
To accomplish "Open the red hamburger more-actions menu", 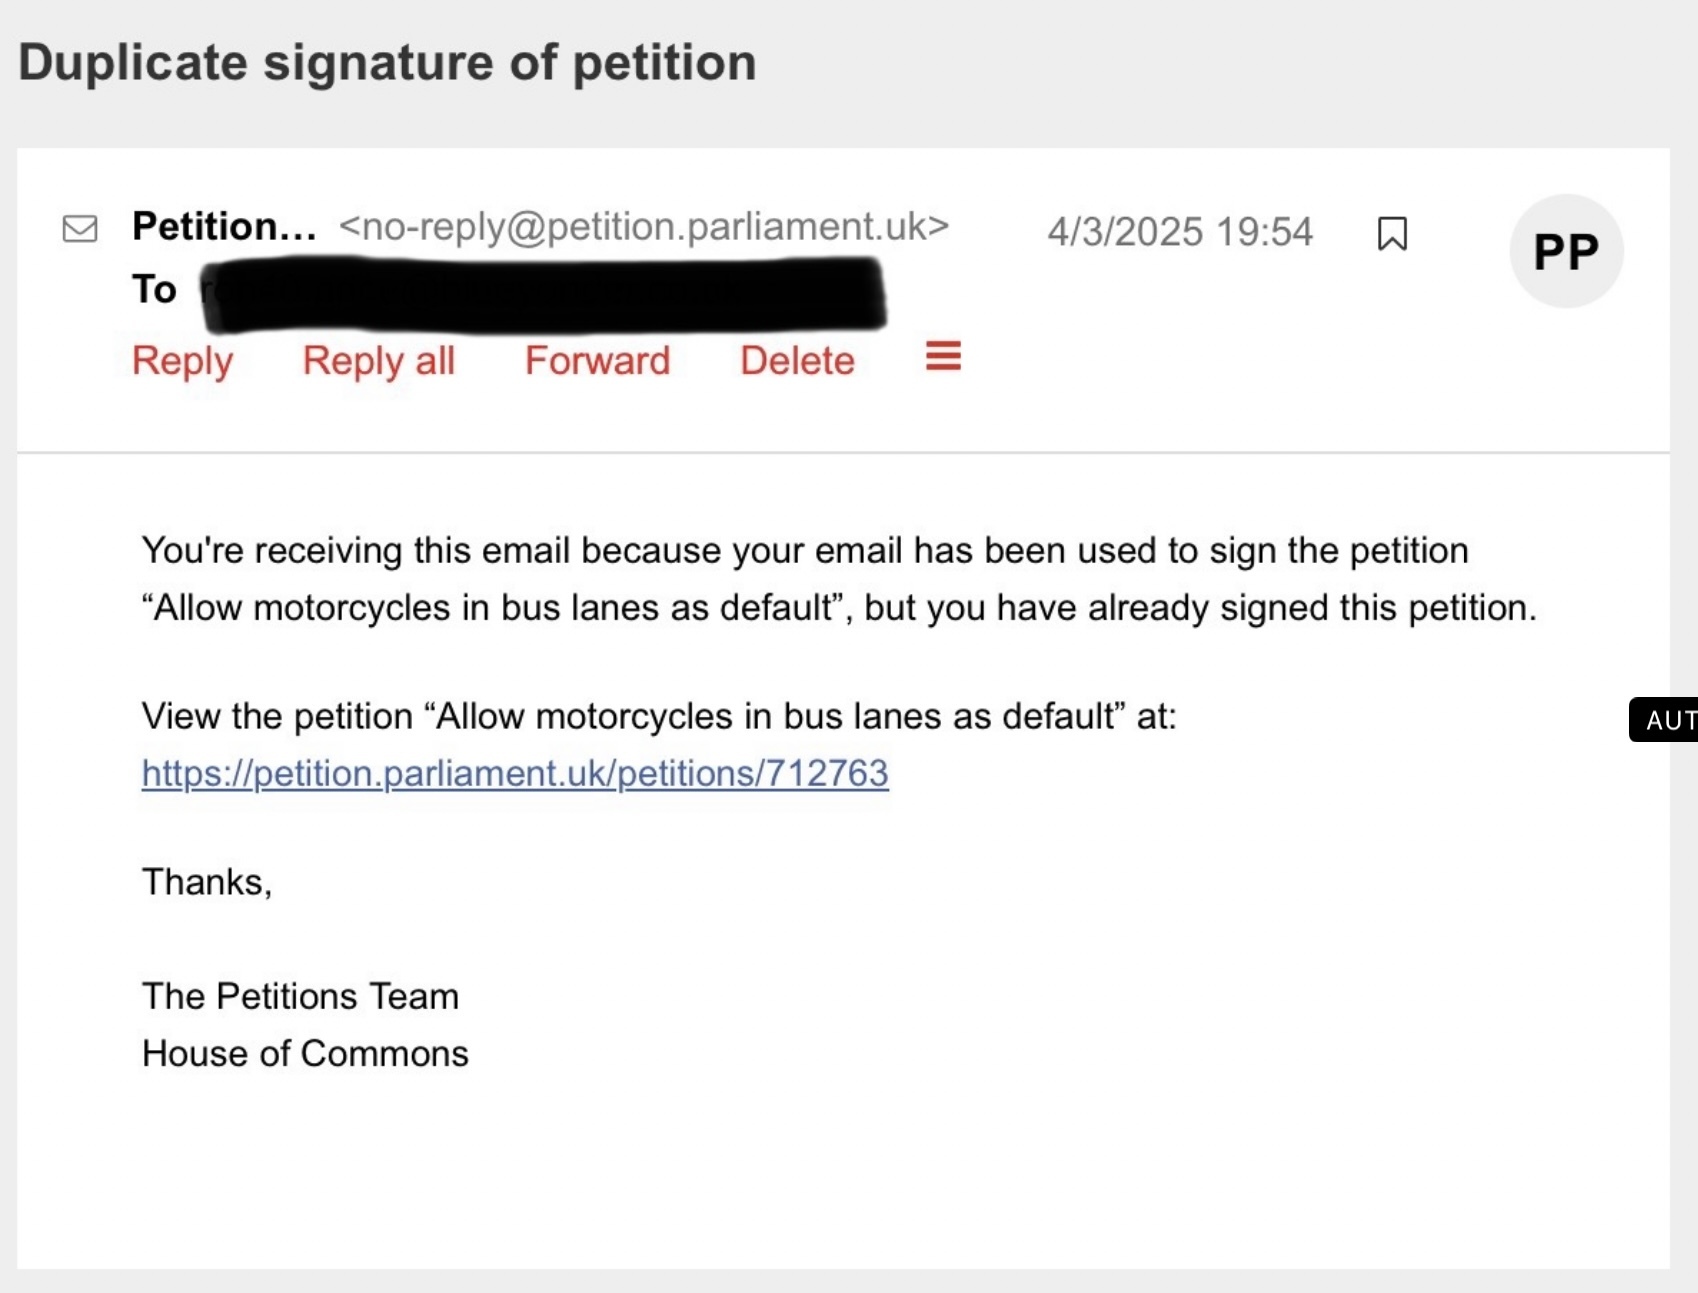I will pos(943,356).
